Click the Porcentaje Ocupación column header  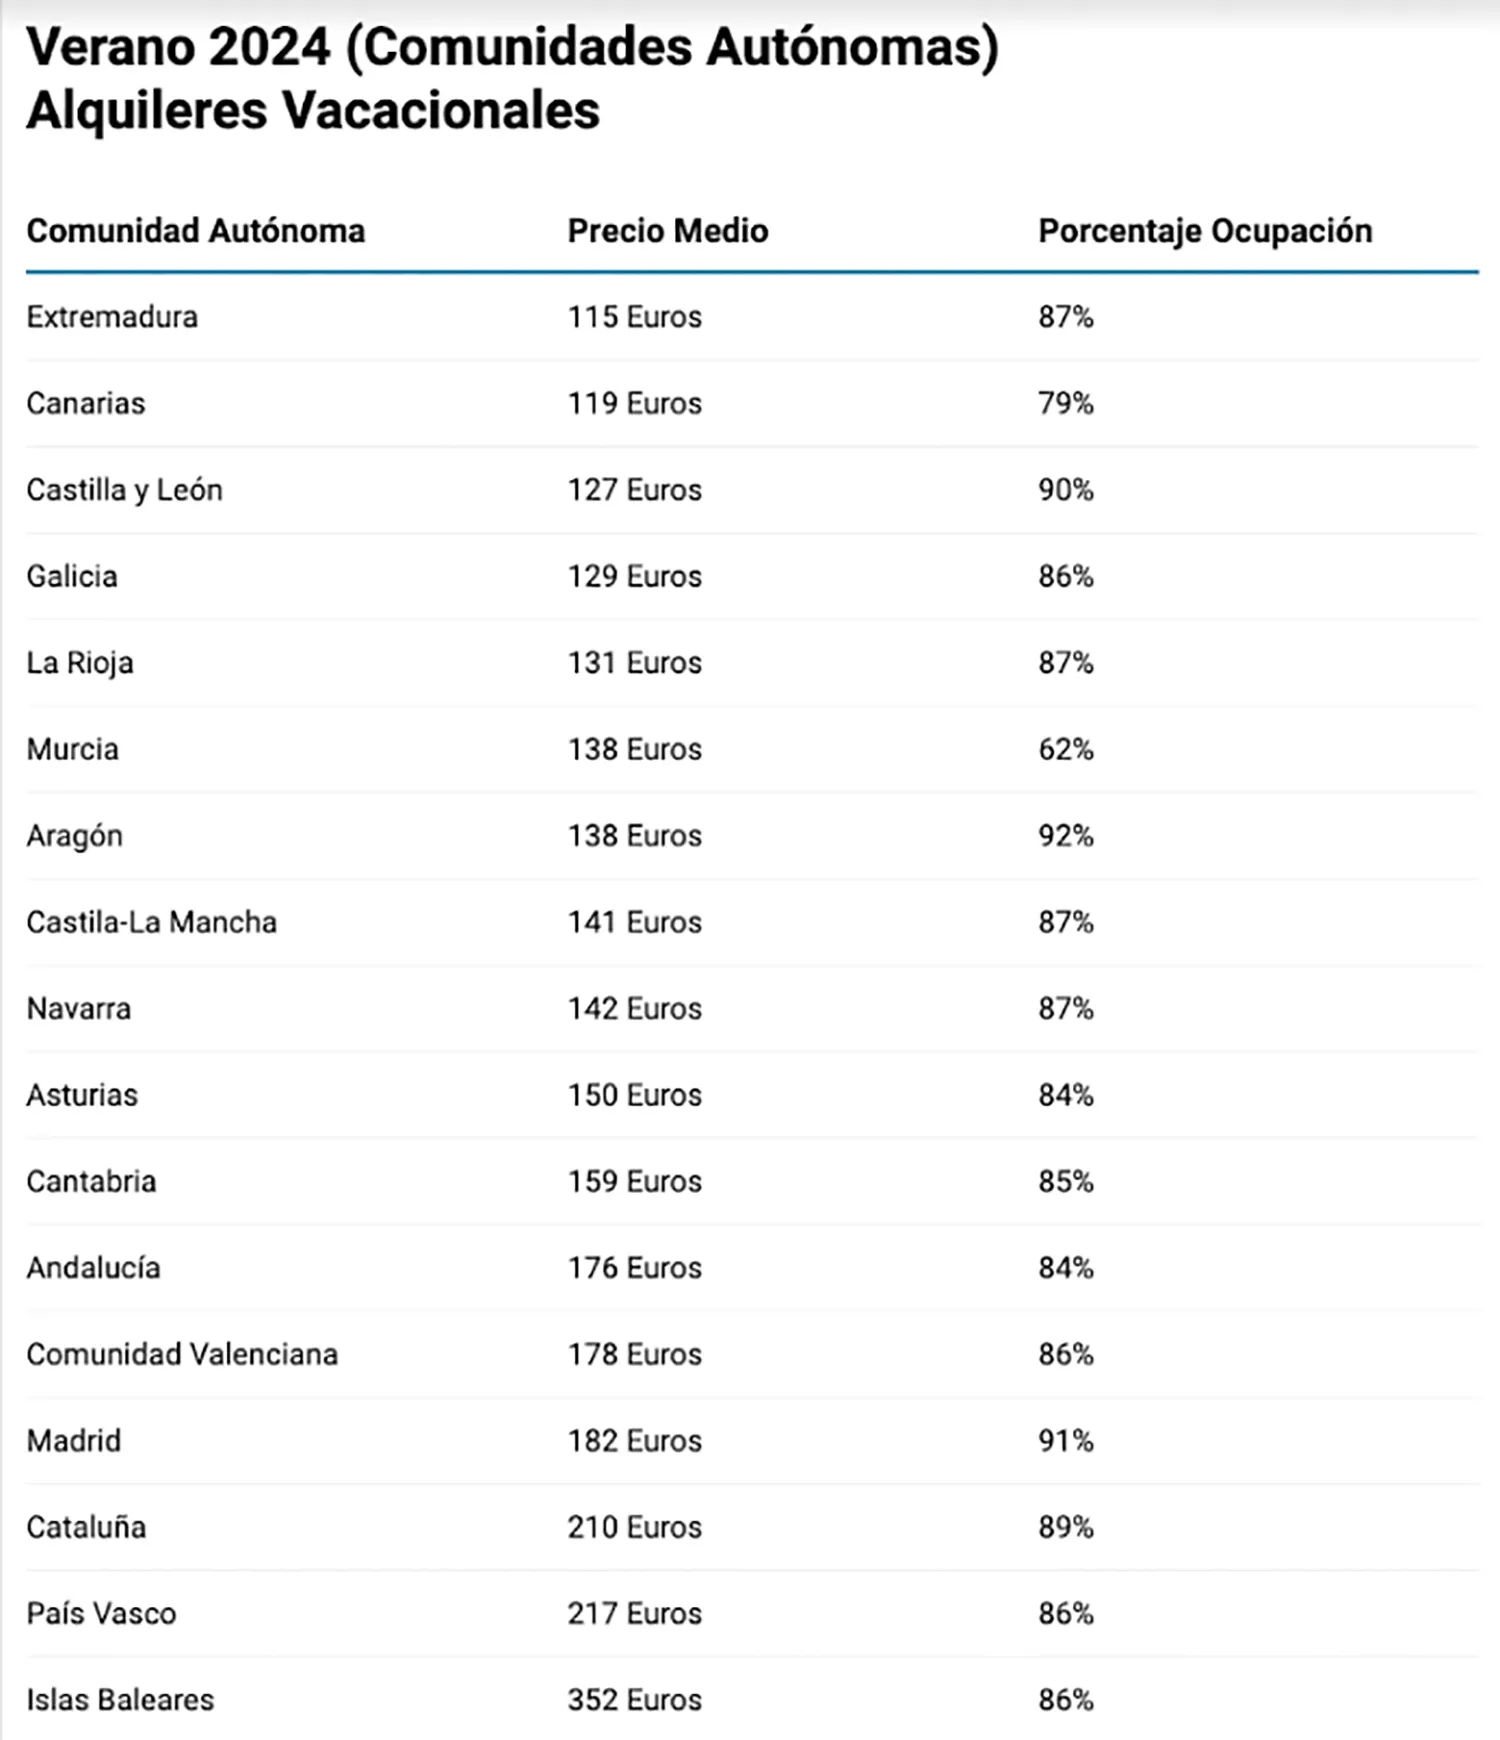[x=1204, y=231]
